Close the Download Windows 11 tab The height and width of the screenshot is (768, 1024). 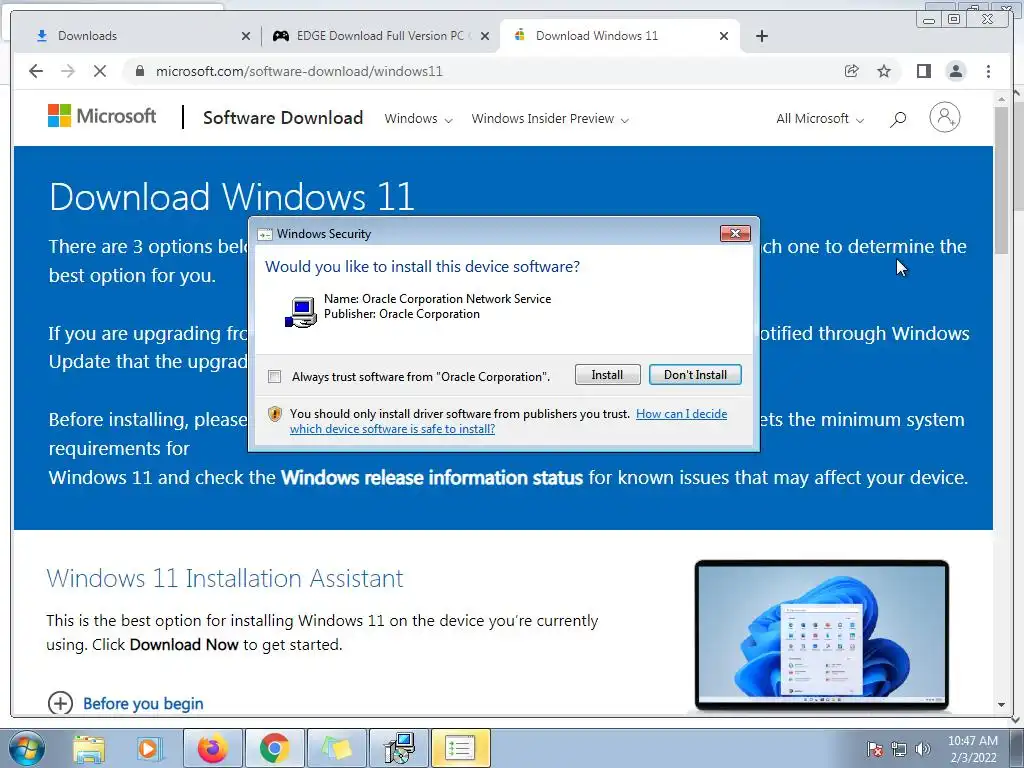click(x=724, y=37)
